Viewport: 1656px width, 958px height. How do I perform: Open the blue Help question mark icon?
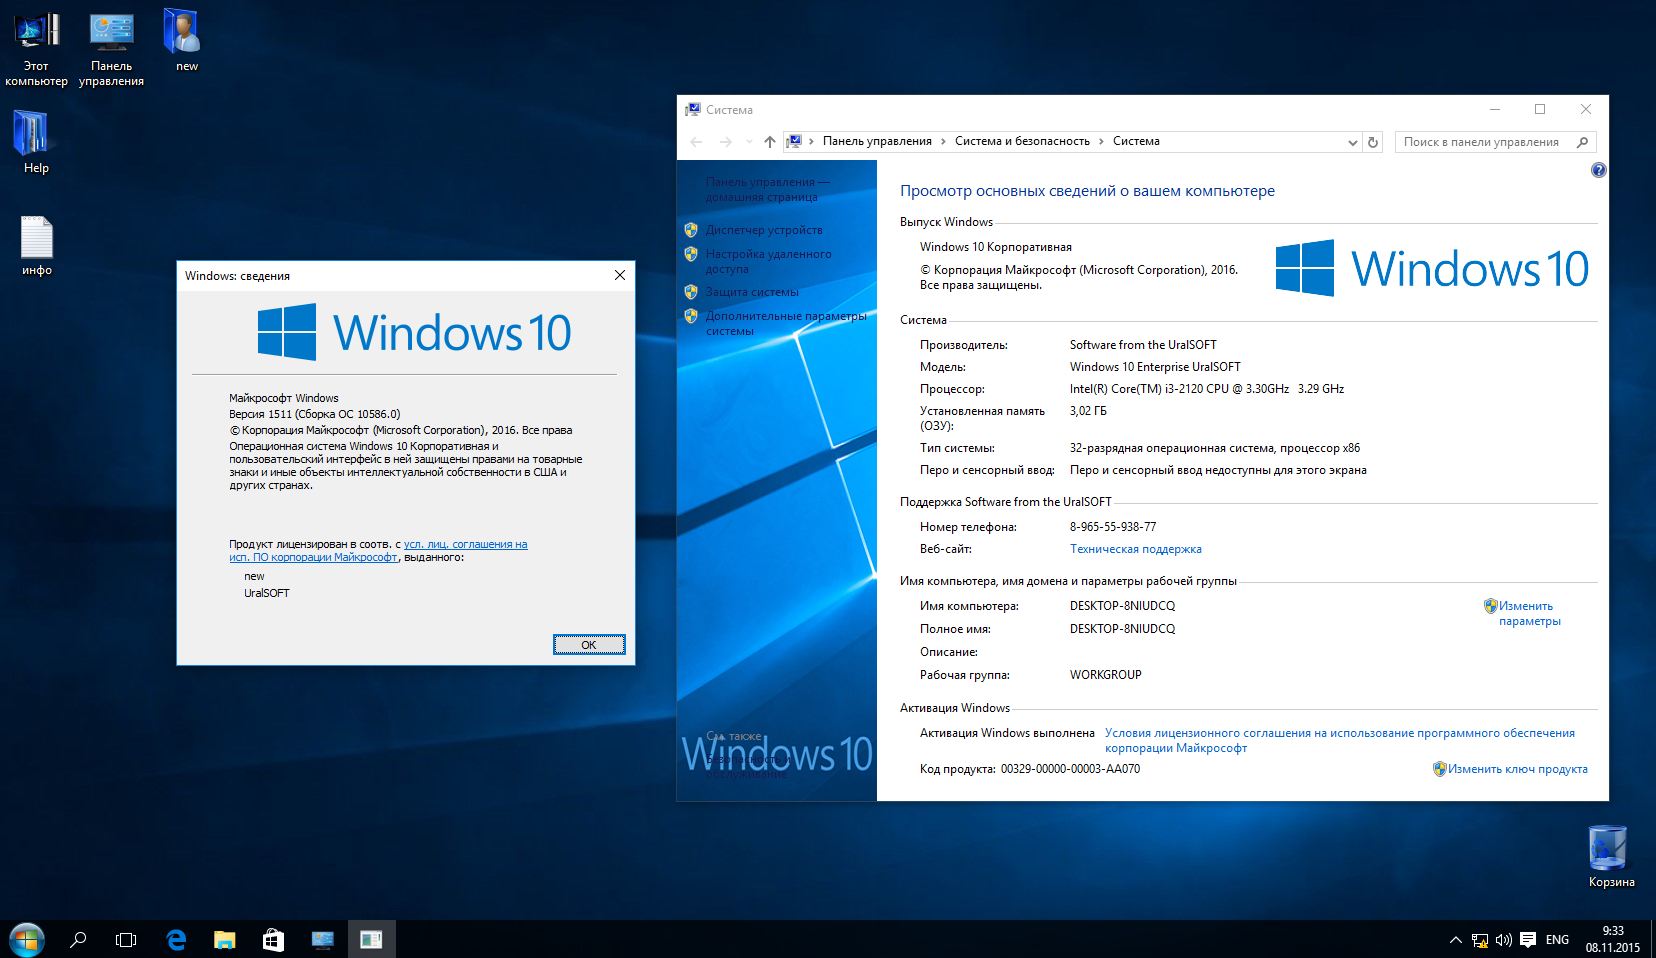click(x=1598, y=170)
